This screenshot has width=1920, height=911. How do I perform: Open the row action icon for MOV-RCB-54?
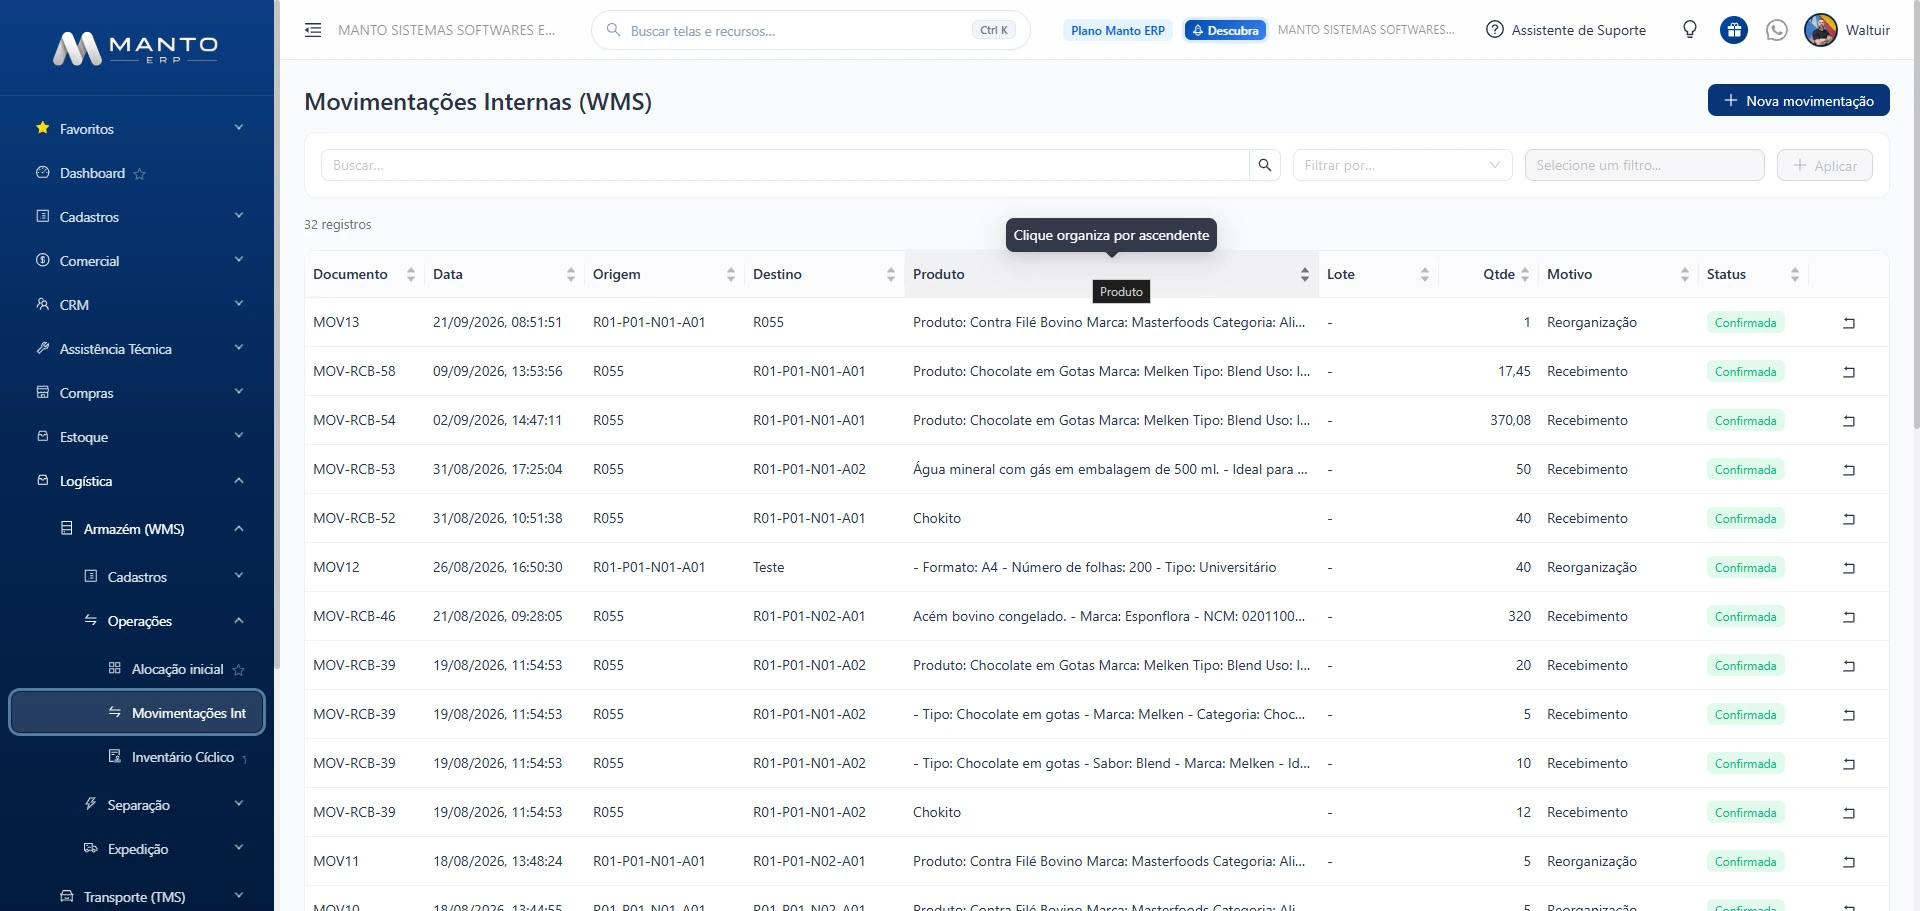tap(1849, 421)
